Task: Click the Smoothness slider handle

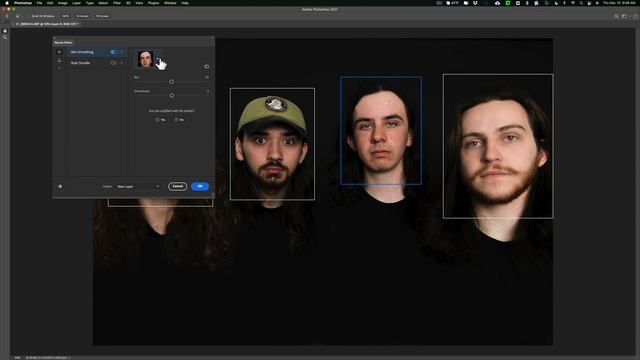Action: [171, 96]
